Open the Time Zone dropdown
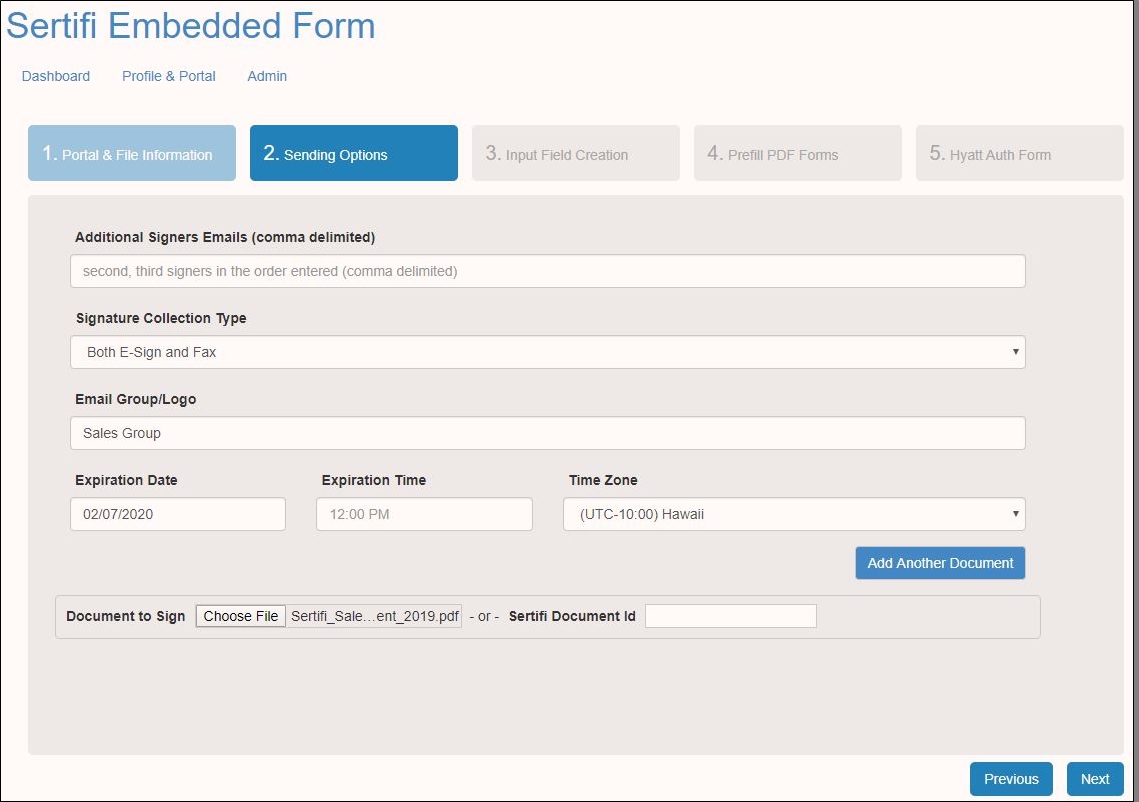This screenshot has width=1139, height=802. pos(794,514)
